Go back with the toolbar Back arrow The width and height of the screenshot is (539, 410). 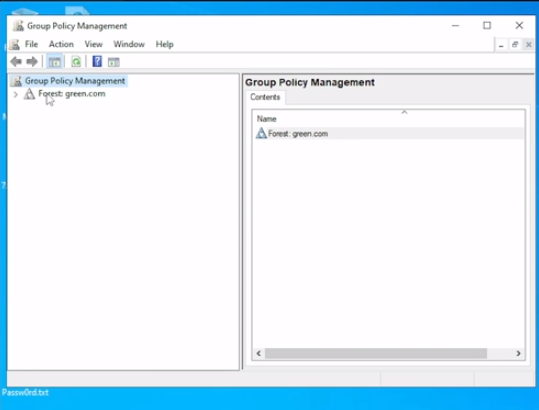[16, 62]
